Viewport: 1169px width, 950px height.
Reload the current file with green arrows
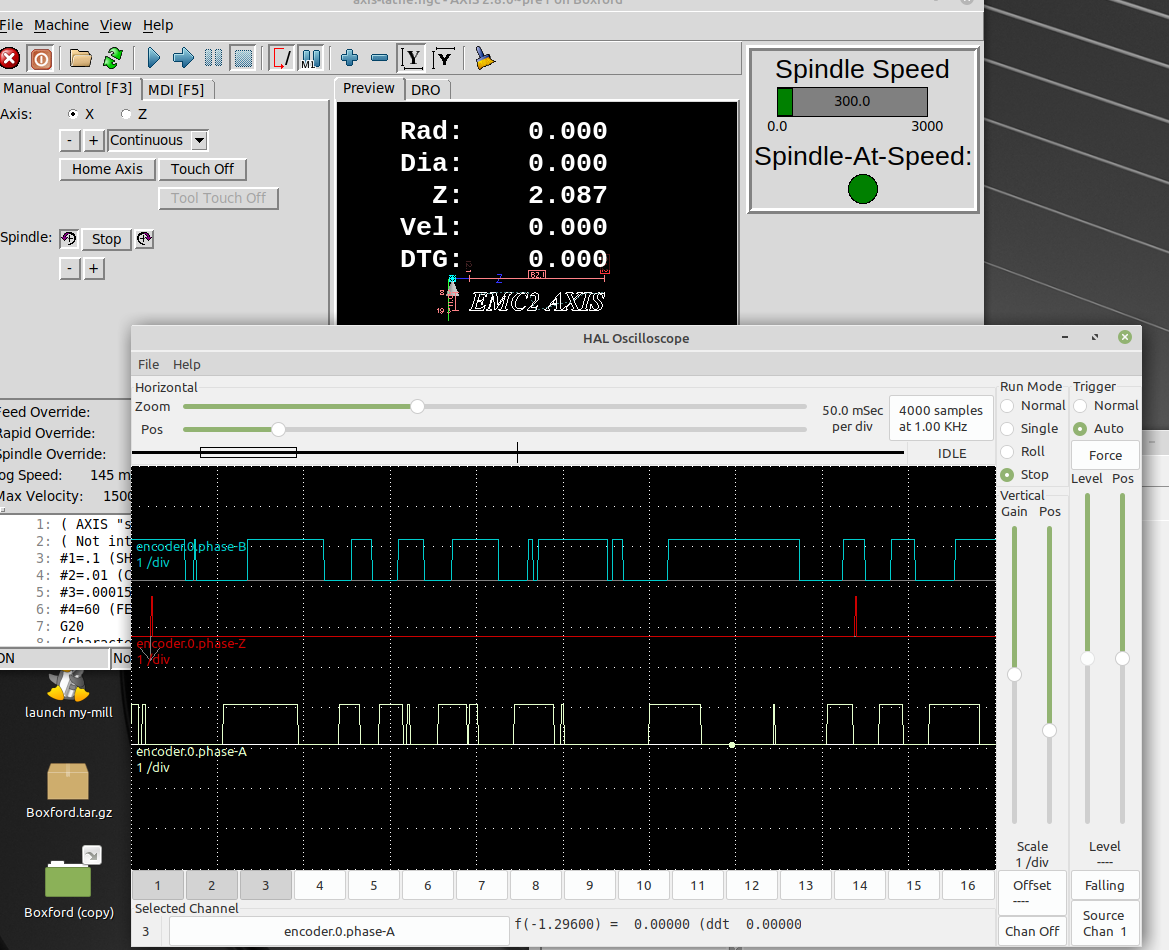tap(113, 58)
